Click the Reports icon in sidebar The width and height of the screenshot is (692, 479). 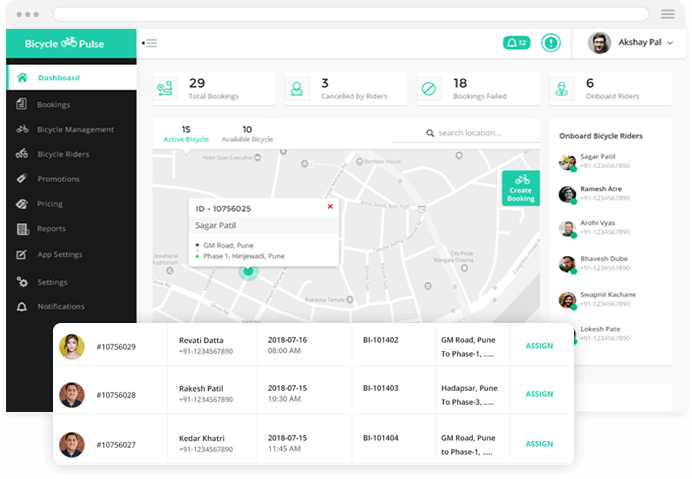click(23, 229)
